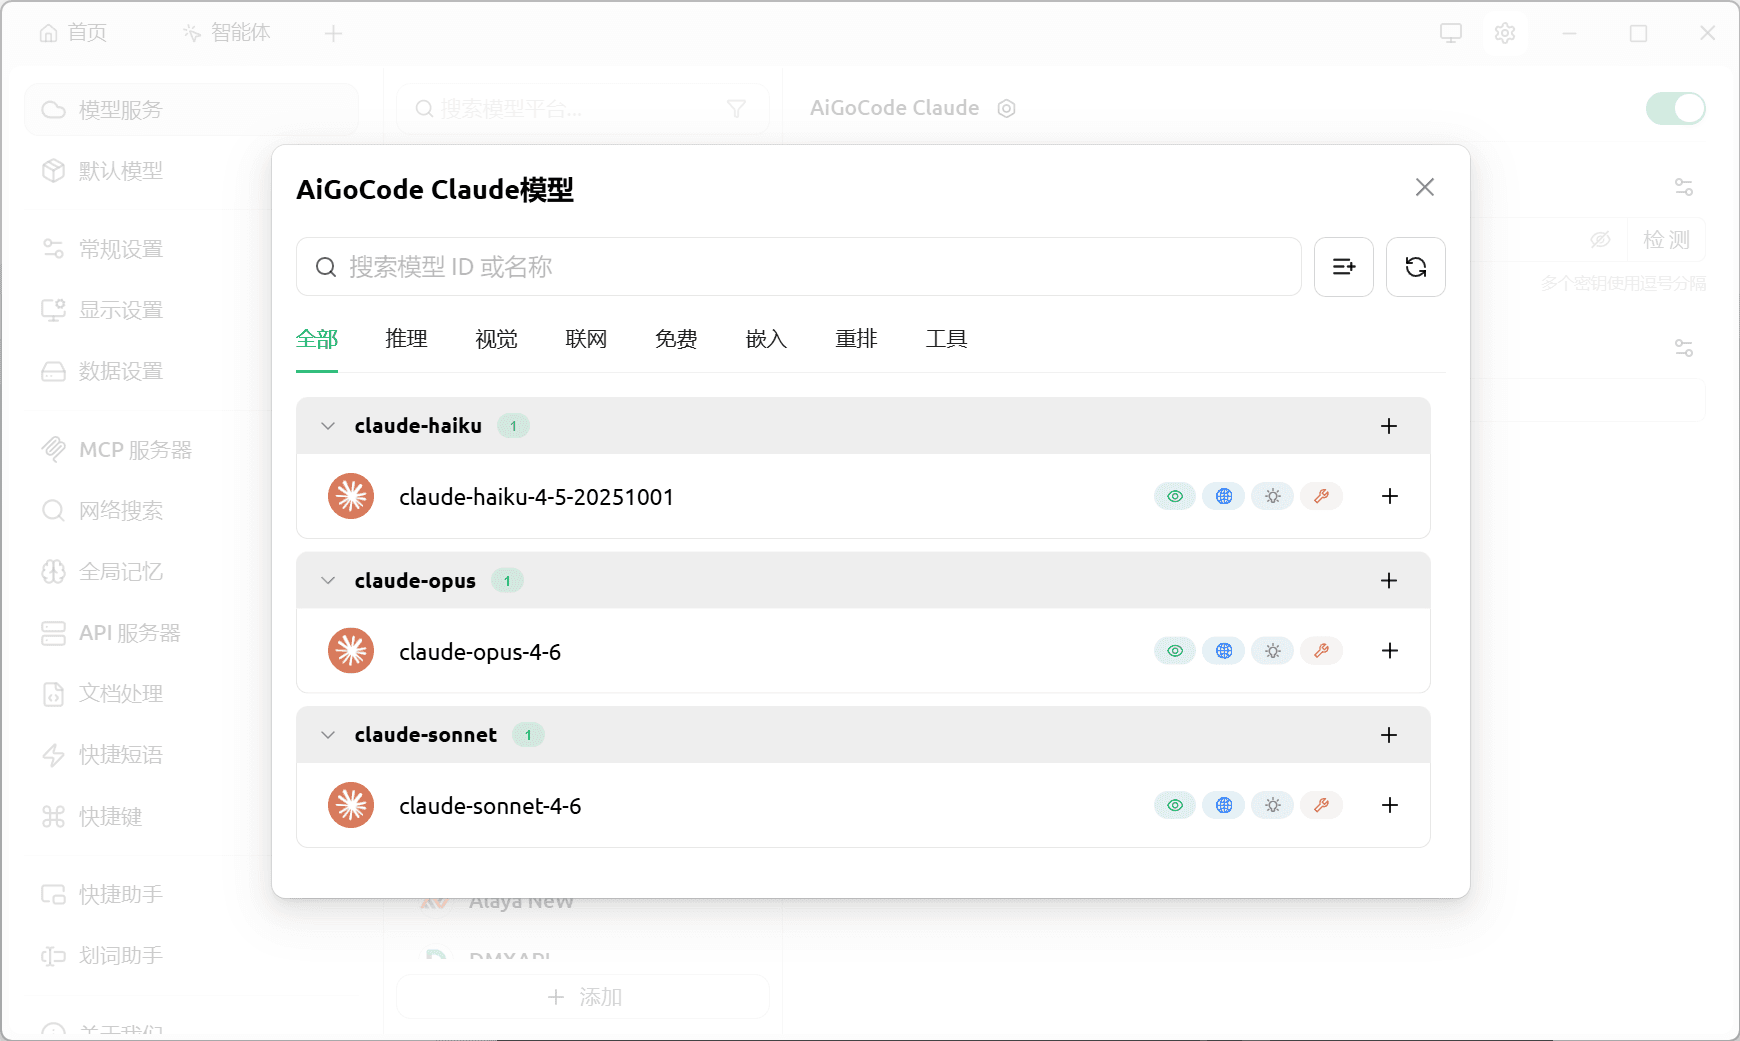Click web globe tag on claude-sonnet-4-6

[x=1224, y=805]
